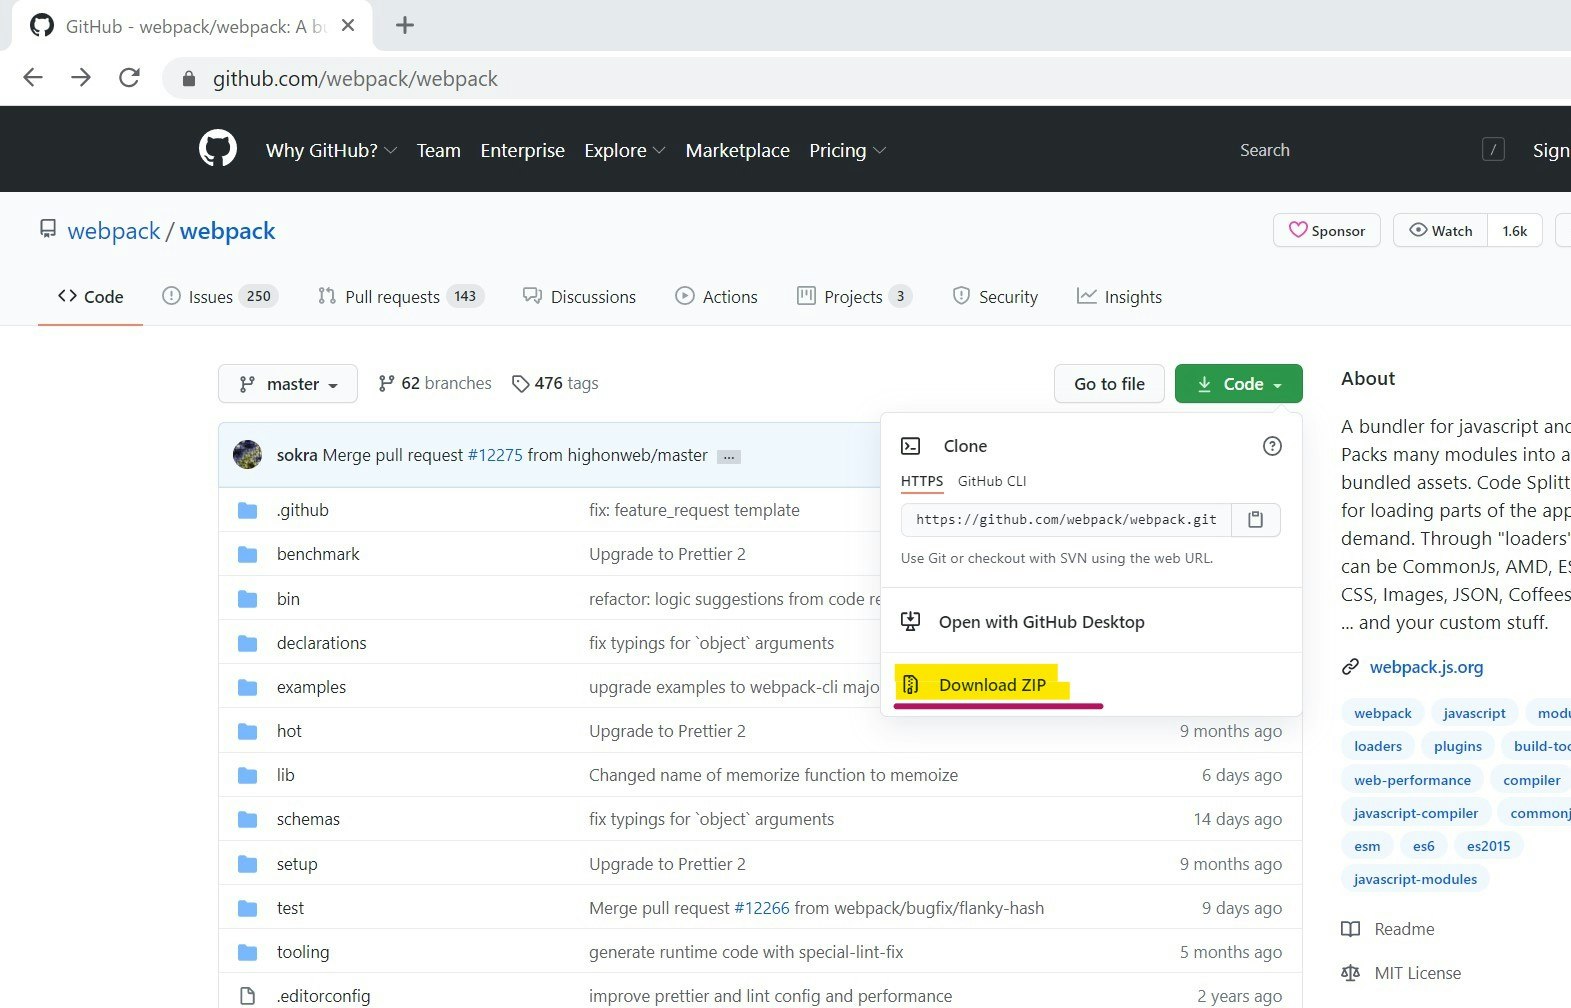Reload the page with refresh icon
1571x1008 pixels.
(129, 78)
